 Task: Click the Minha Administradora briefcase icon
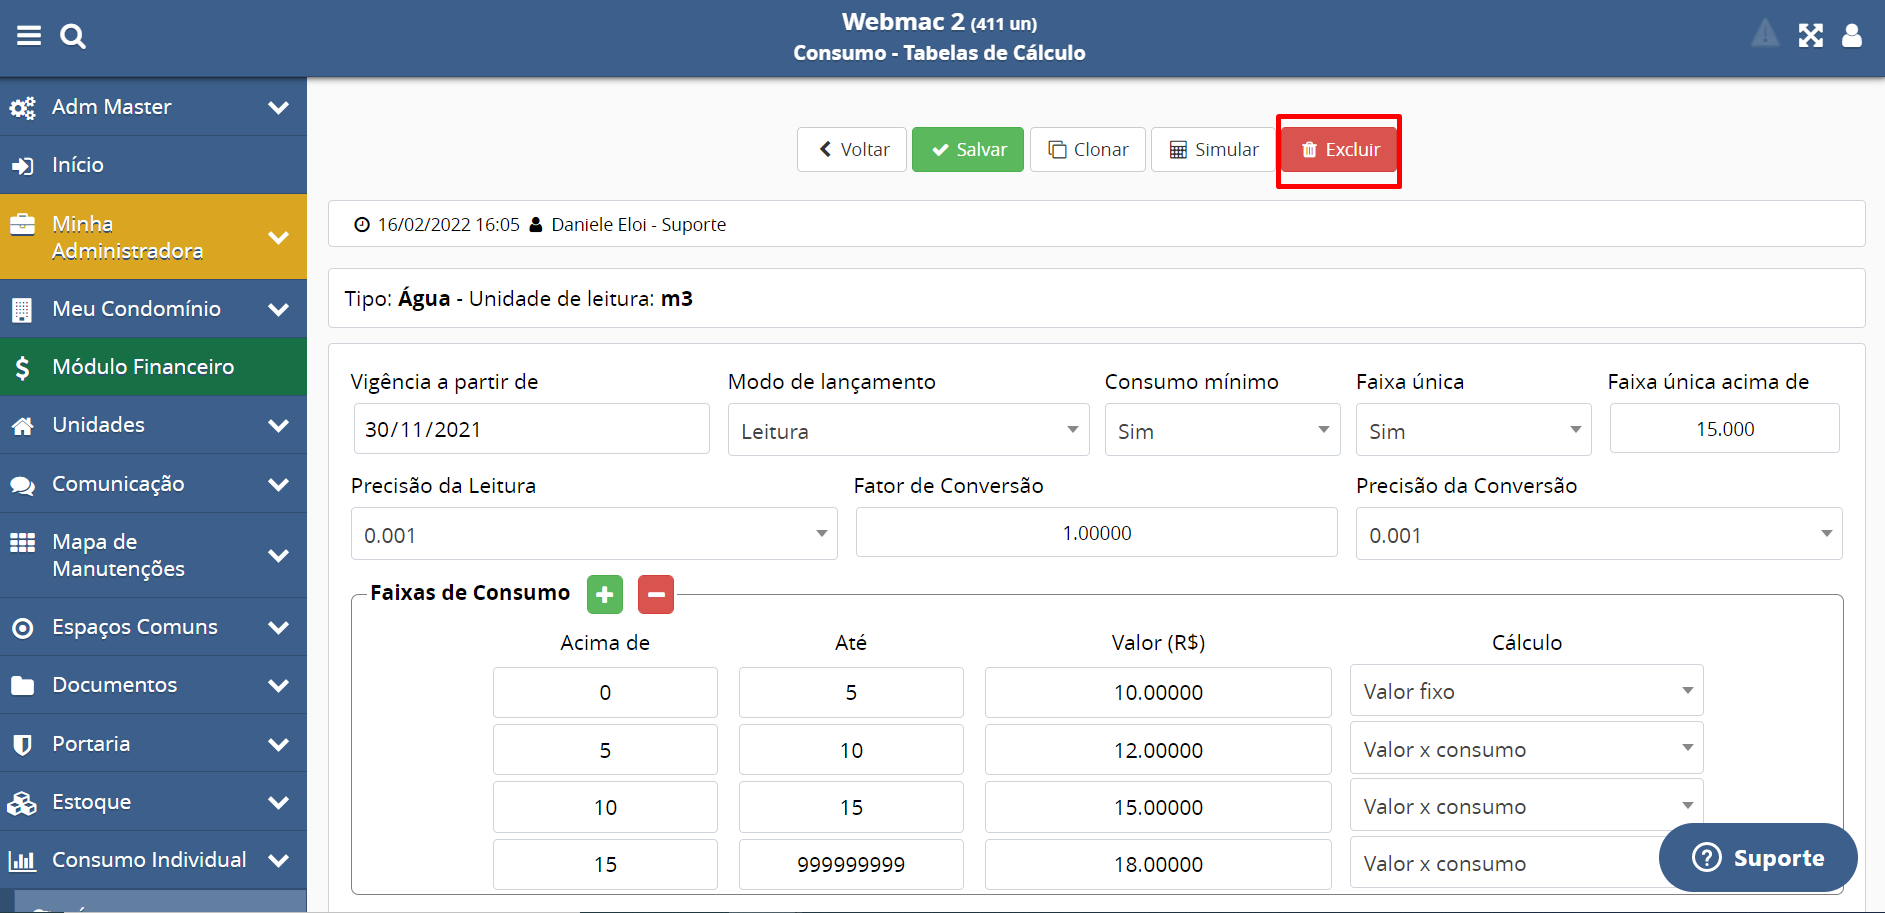(23, 224)
